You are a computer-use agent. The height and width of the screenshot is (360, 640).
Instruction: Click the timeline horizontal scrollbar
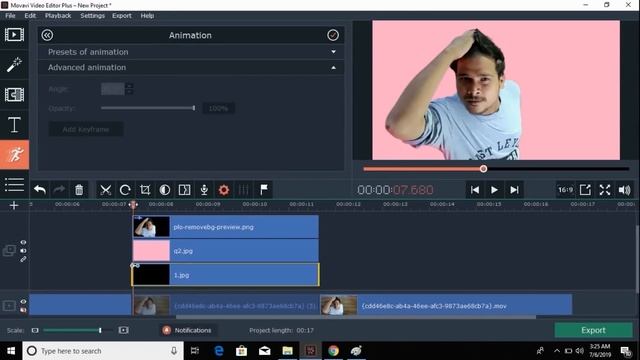coord(356,317)
